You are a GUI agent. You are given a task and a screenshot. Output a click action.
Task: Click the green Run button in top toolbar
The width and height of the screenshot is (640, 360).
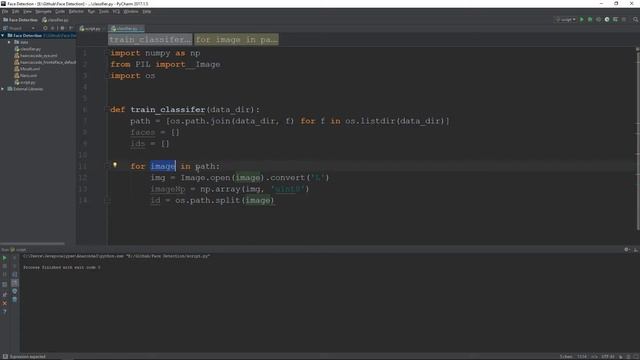click(x=582, y=19)
